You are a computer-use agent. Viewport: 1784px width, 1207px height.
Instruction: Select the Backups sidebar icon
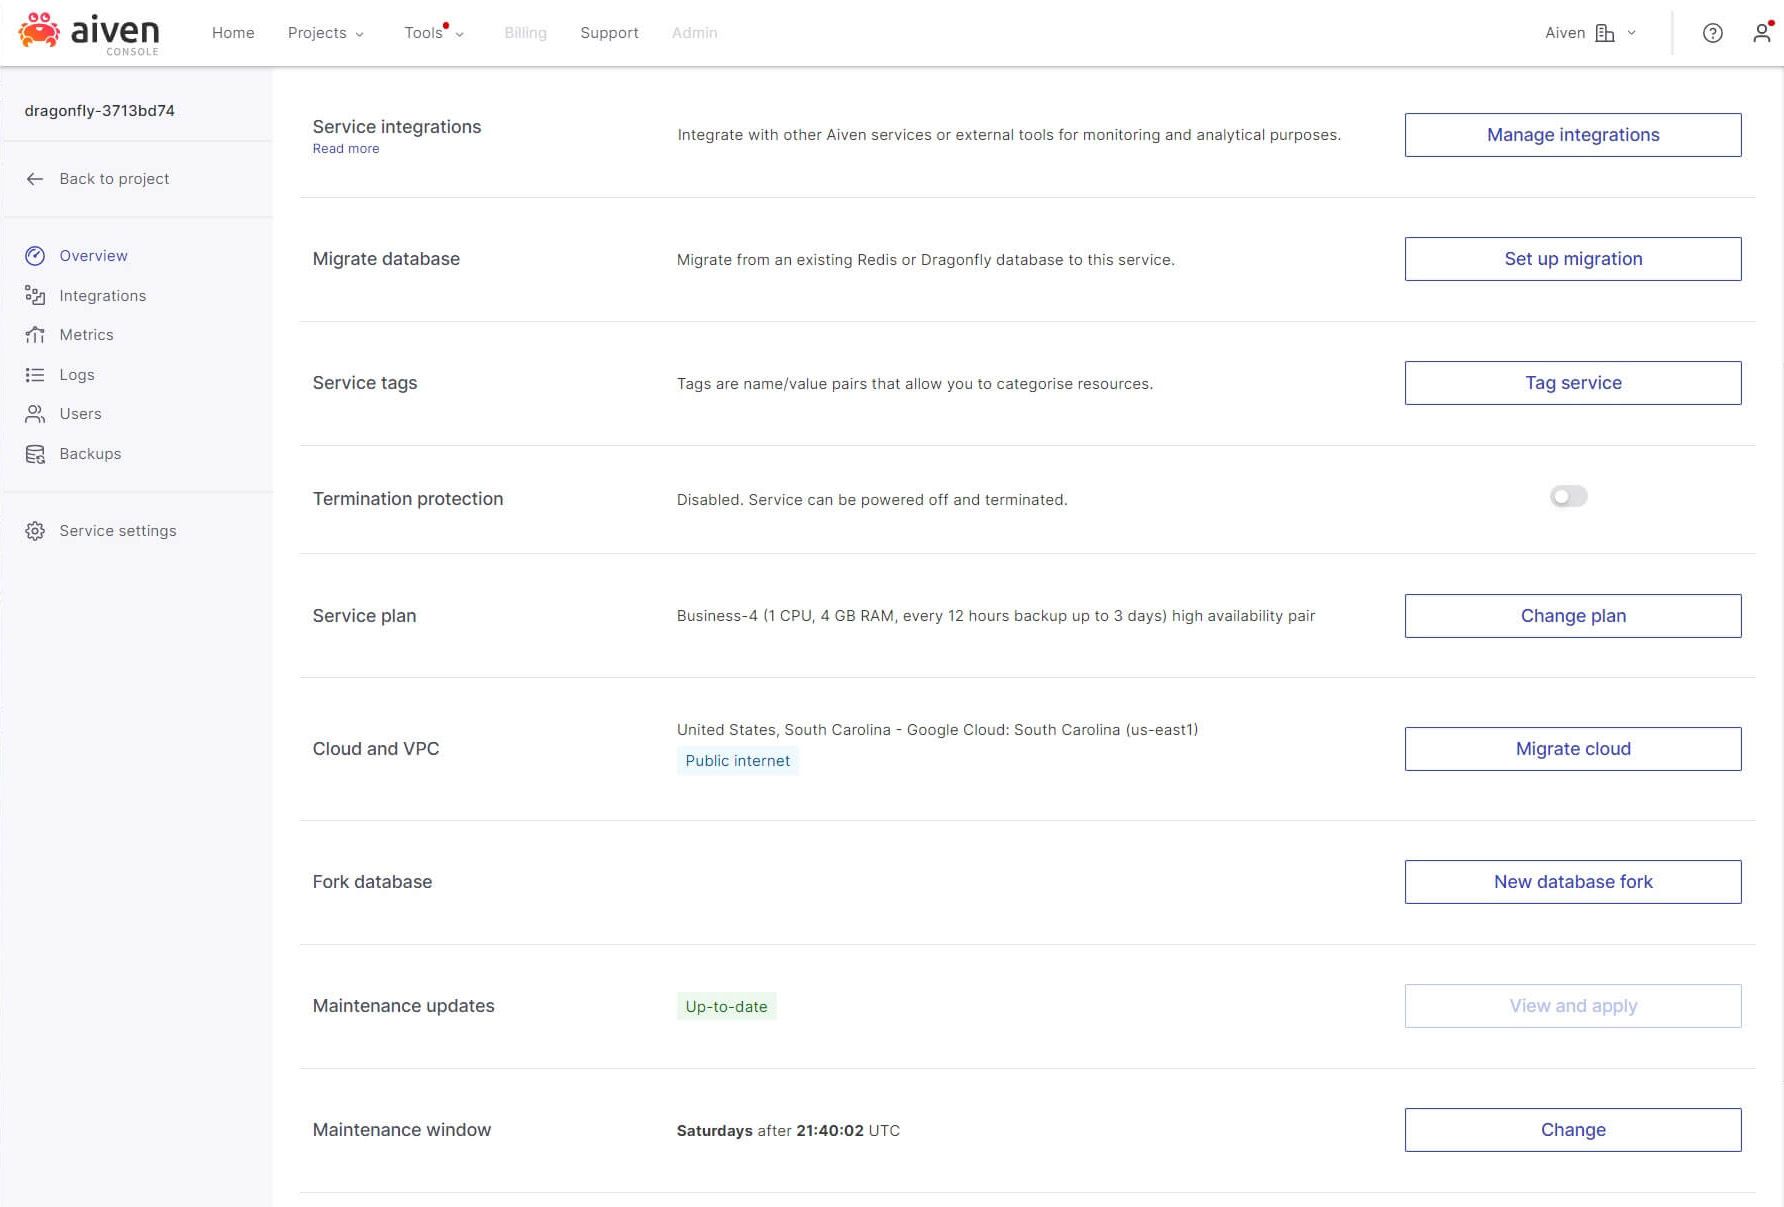35,453
